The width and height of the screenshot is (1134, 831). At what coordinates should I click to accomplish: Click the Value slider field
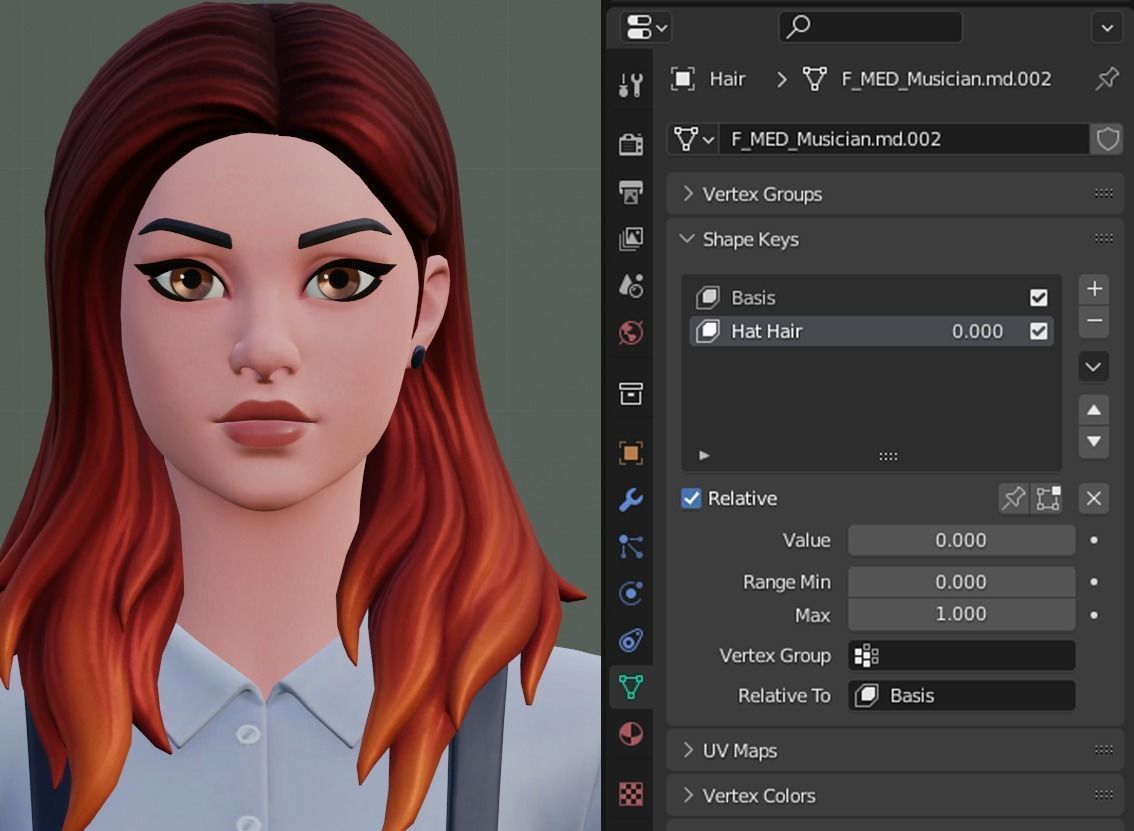coord(961,540)
